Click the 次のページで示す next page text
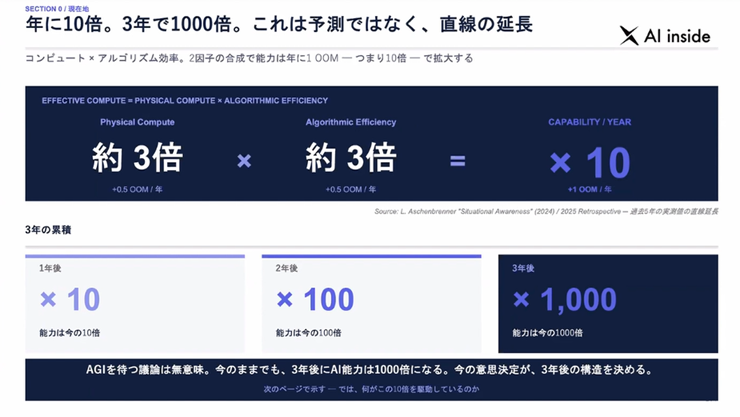740x417 pixels. [371, 389]
